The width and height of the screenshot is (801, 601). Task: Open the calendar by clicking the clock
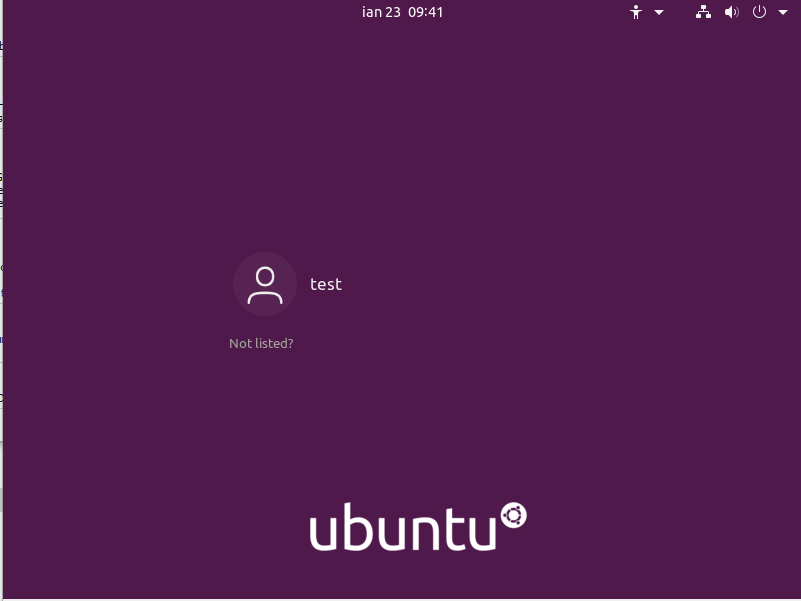click(402, 12)
